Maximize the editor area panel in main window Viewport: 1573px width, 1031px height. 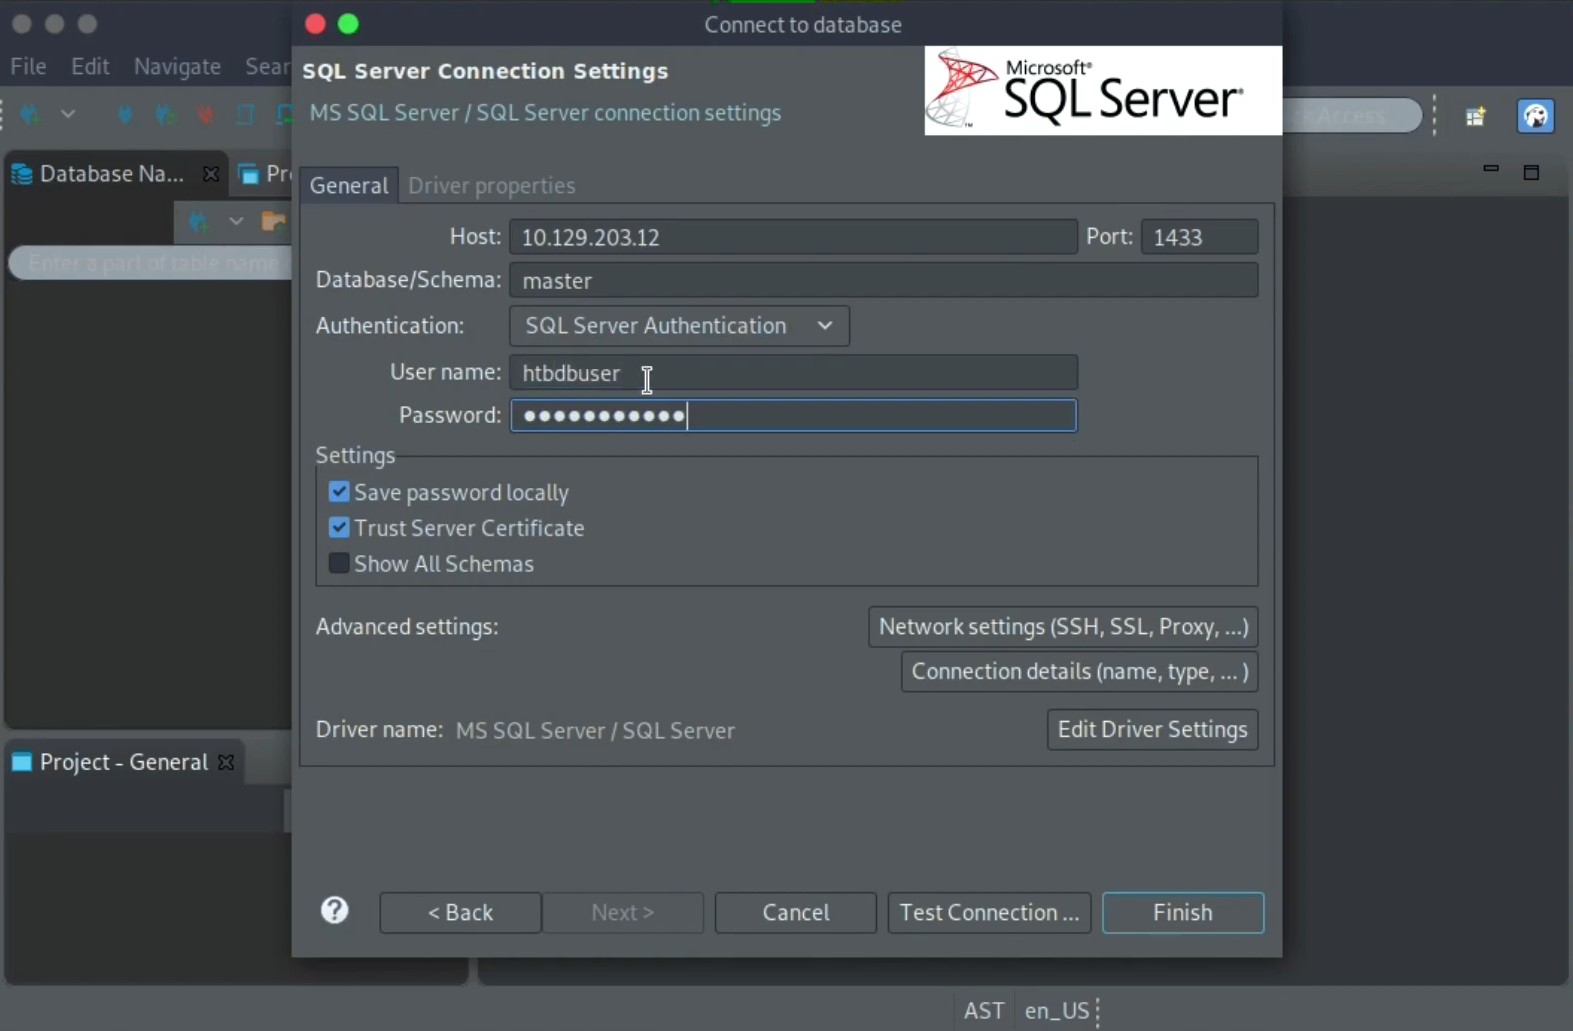click(x=1531, y=173)
